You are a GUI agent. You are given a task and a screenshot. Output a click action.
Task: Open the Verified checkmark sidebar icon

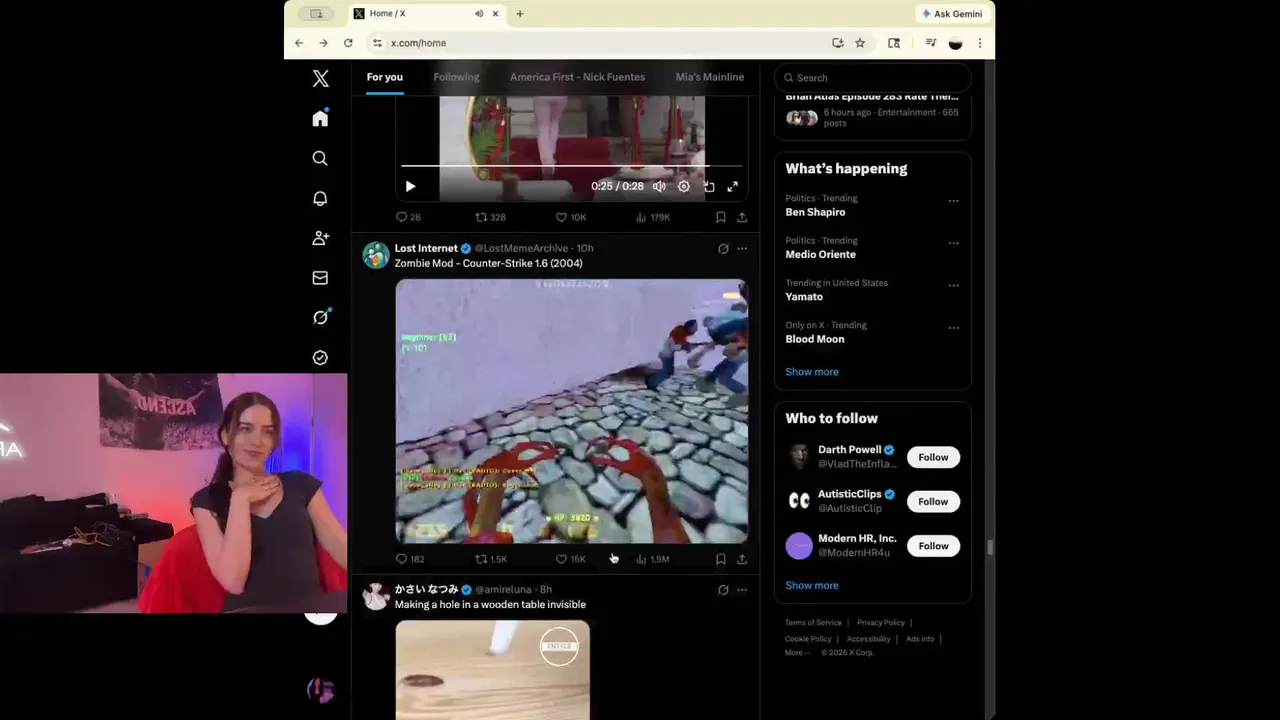pyautogui.click(x=320, y=357)
